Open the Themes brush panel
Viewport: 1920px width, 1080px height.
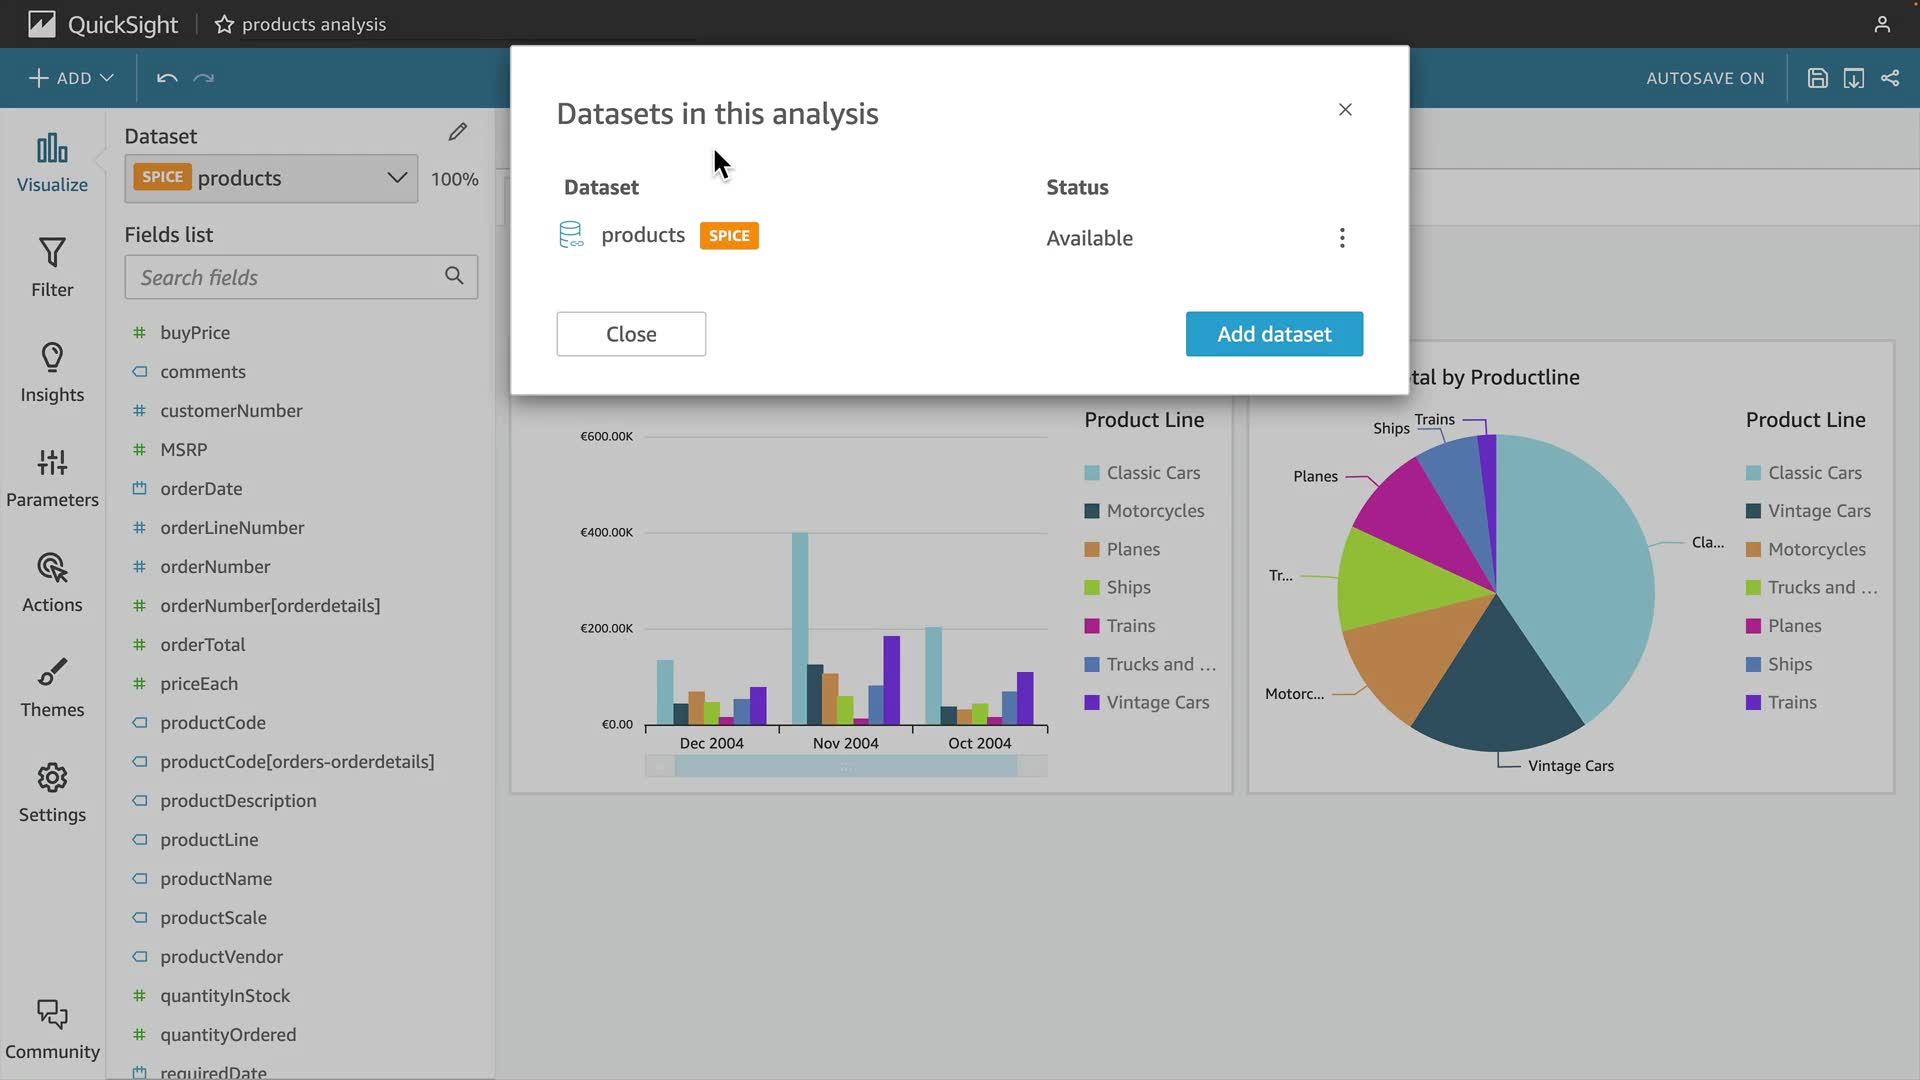coord(52,687)
